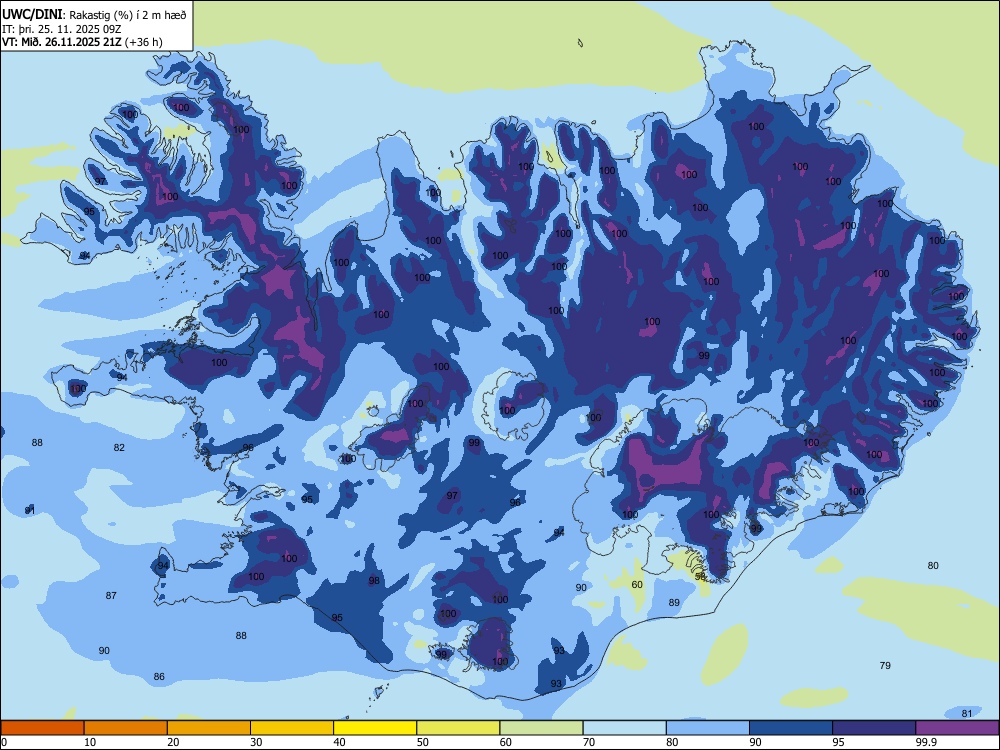Click the IT initialization time line
Image resolution: width=1000 pixels, height=750 pixels.
click(x=60, y=29)
